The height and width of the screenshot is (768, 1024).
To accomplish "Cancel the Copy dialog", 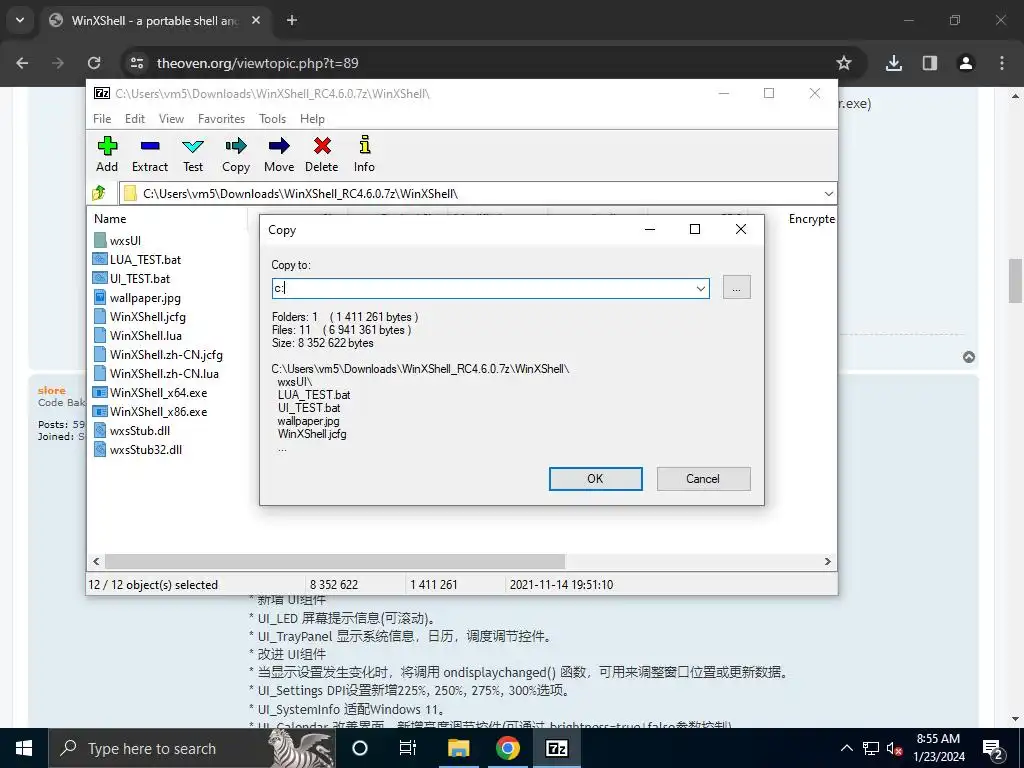I will pyautogui.click(x=703, y=479).
